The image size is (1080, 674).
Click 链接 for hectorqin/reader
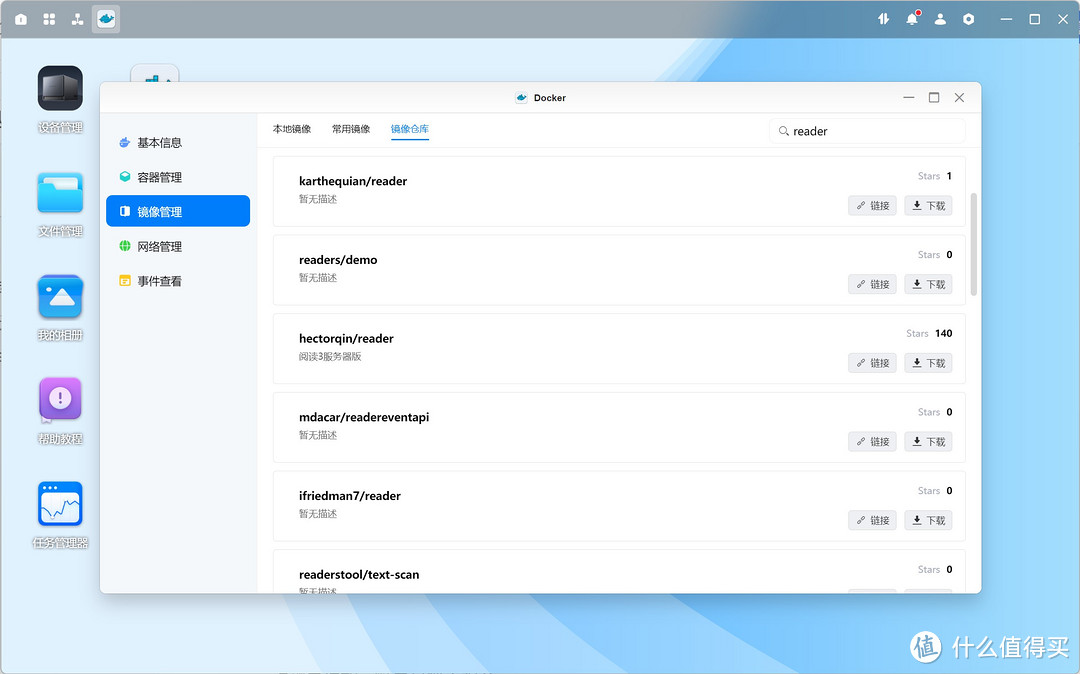click(x=873, y=363)
